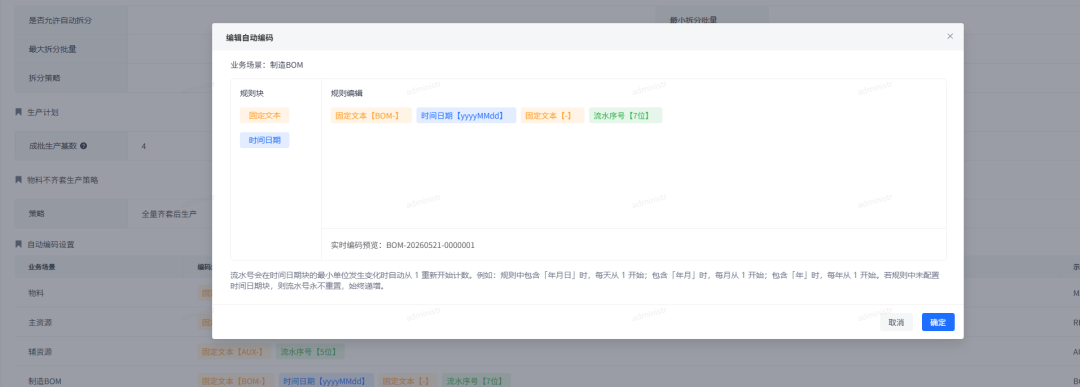Click the 规则块 heading
The width and height of the screenshot is (1080, 387).
(x=251, y=93)
